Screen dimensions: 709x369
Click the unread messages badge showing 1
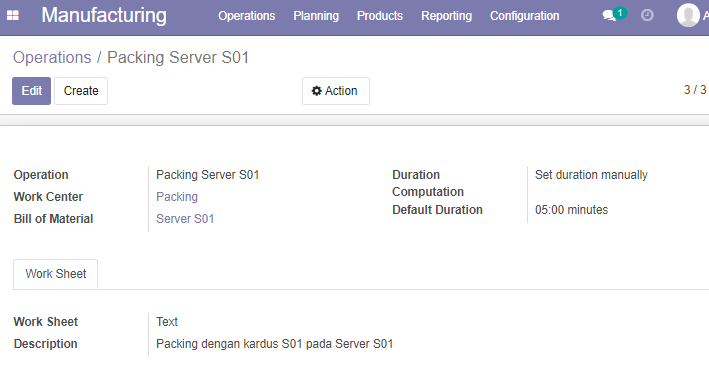[x=620, y=13]
